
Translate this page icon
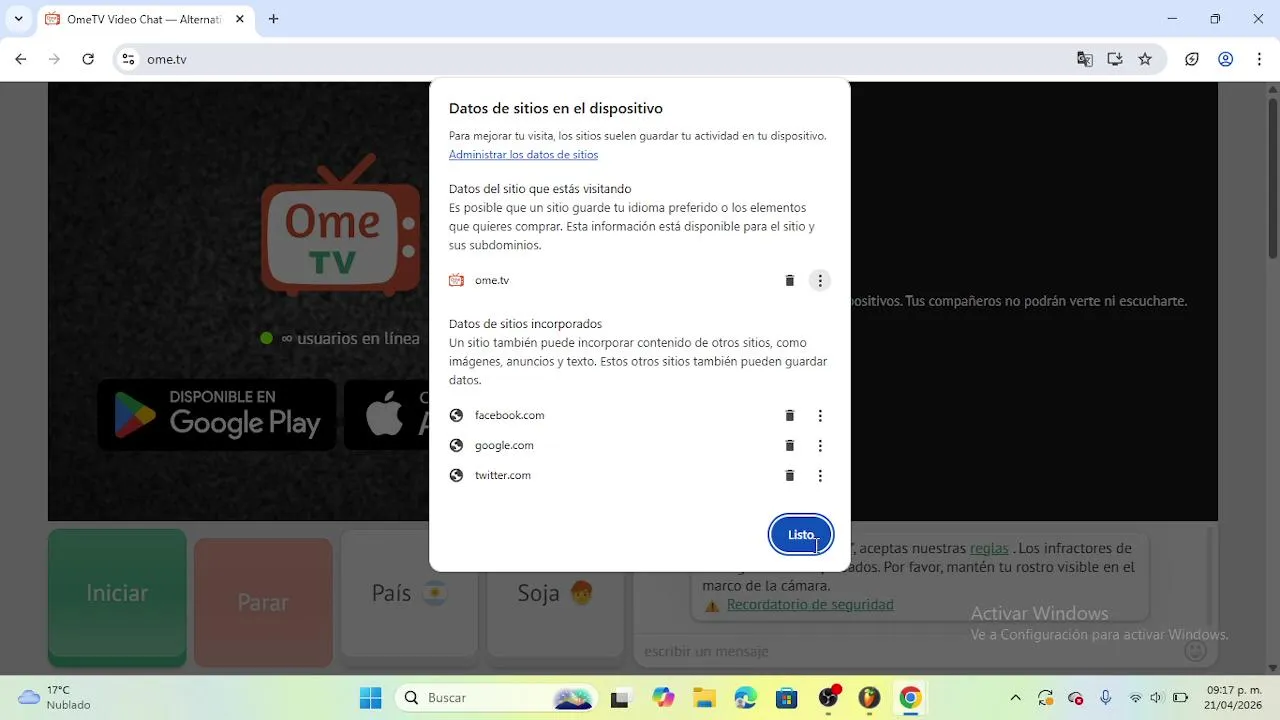[1085, 59]
